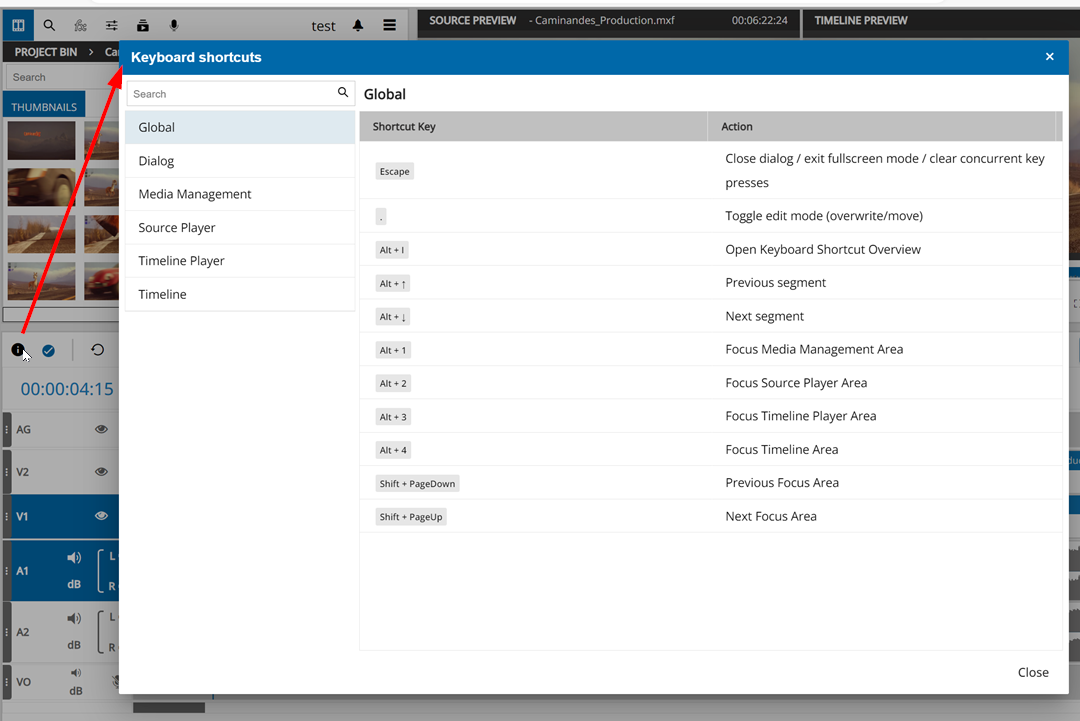The image size is (1080, 721).
Task: Click the blue checkmark icon
Action: click(48, 351)
